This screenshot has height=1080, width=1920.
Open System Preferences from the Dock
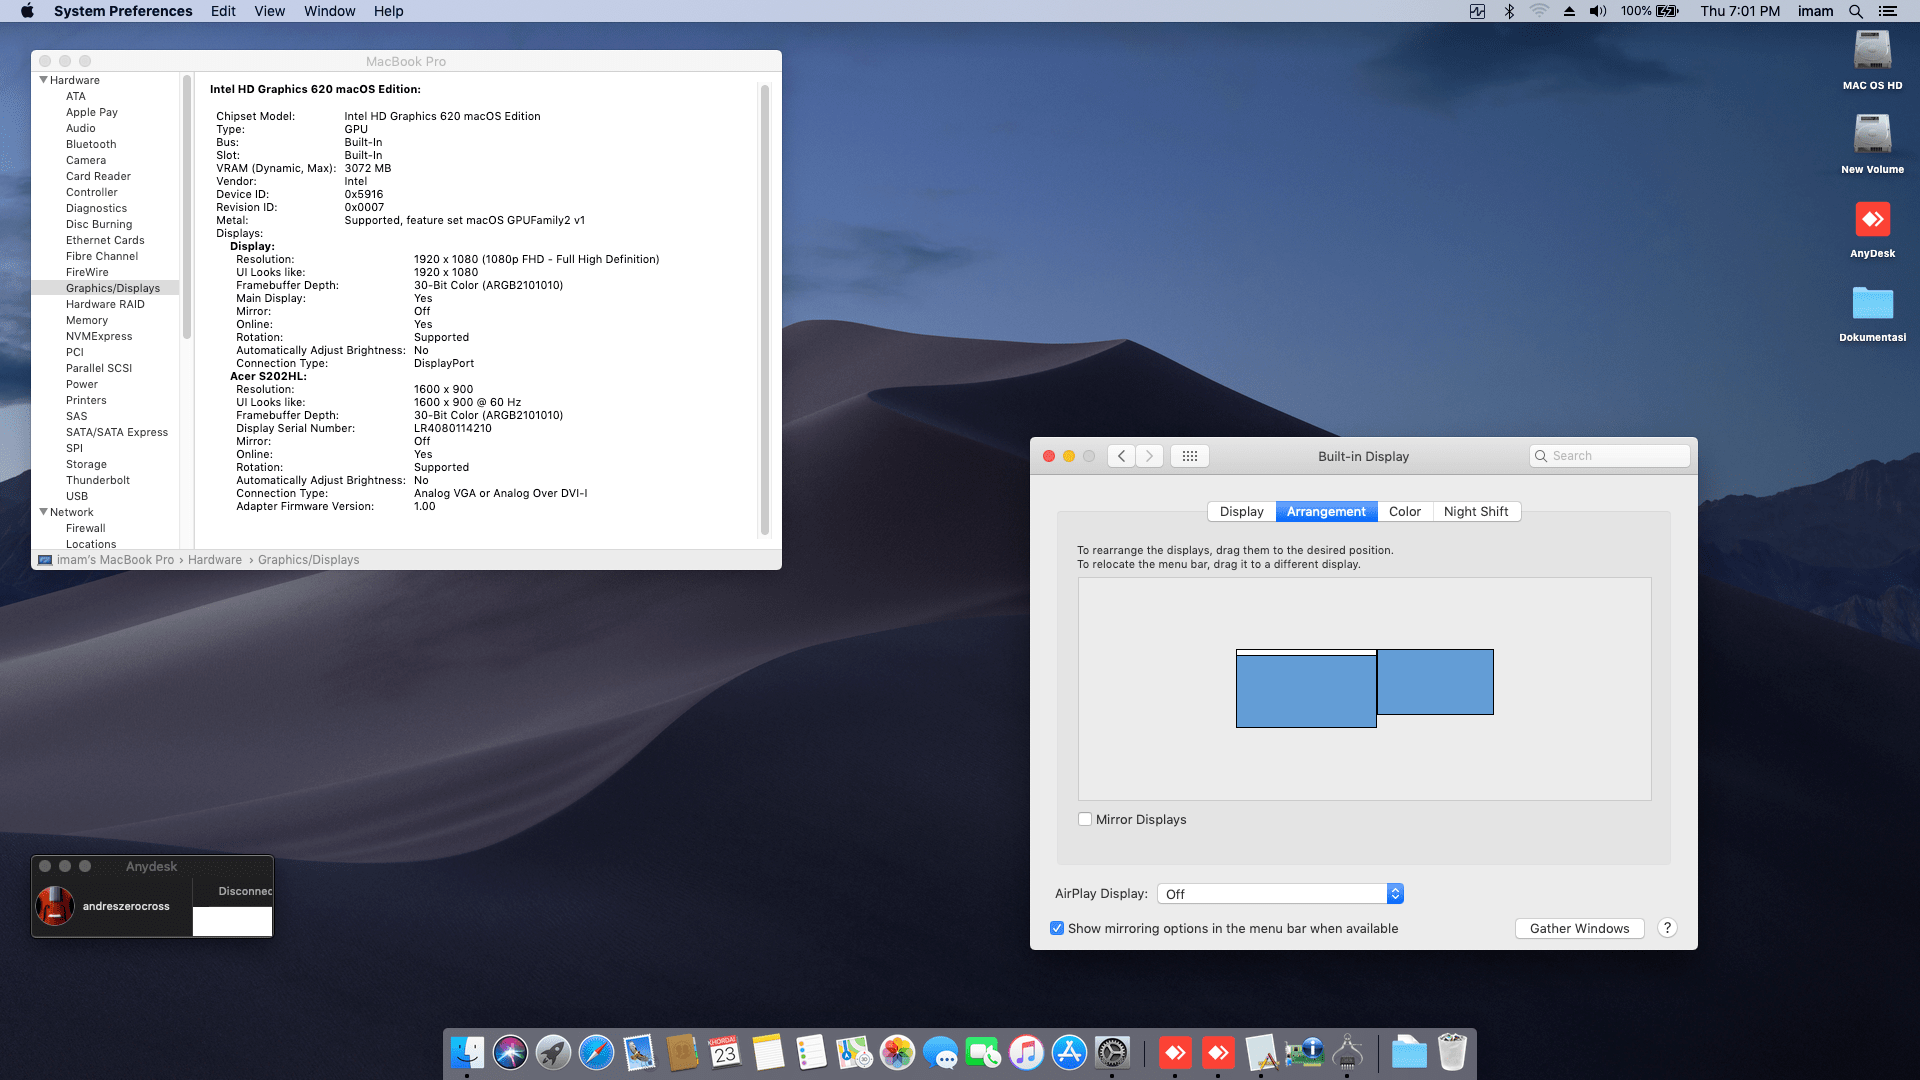pyautogui.click(x=1112, y=1052)
